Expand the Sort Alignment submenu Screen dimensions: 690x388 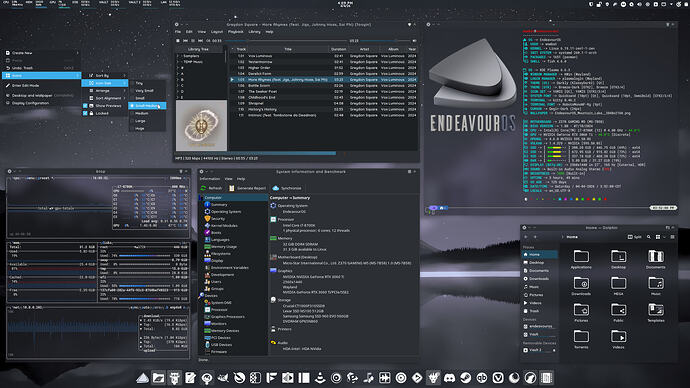coord(105,98)
